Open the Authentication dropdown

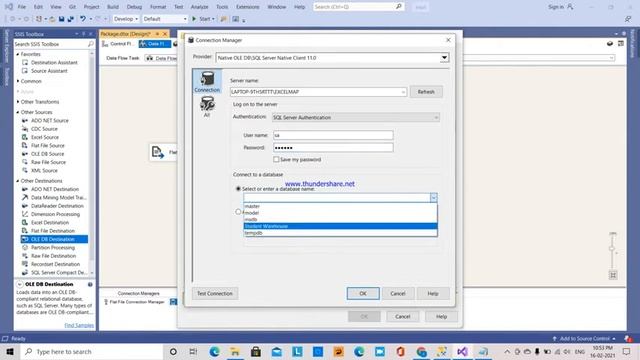pyautogui.click(x=436, y=118)
